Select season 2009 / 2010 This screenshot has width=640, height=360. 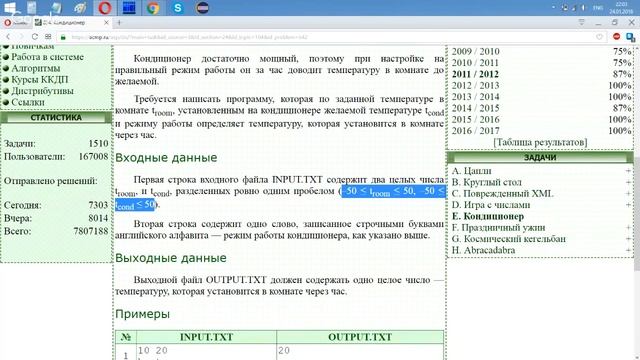(476, 51)
